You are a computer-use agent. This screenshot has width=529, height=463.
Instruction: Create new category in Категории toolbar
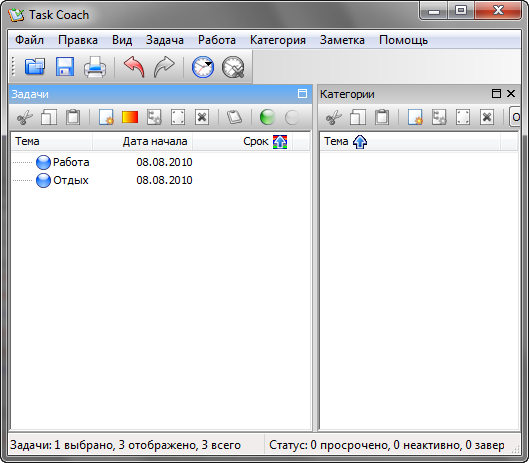(415, 118)
